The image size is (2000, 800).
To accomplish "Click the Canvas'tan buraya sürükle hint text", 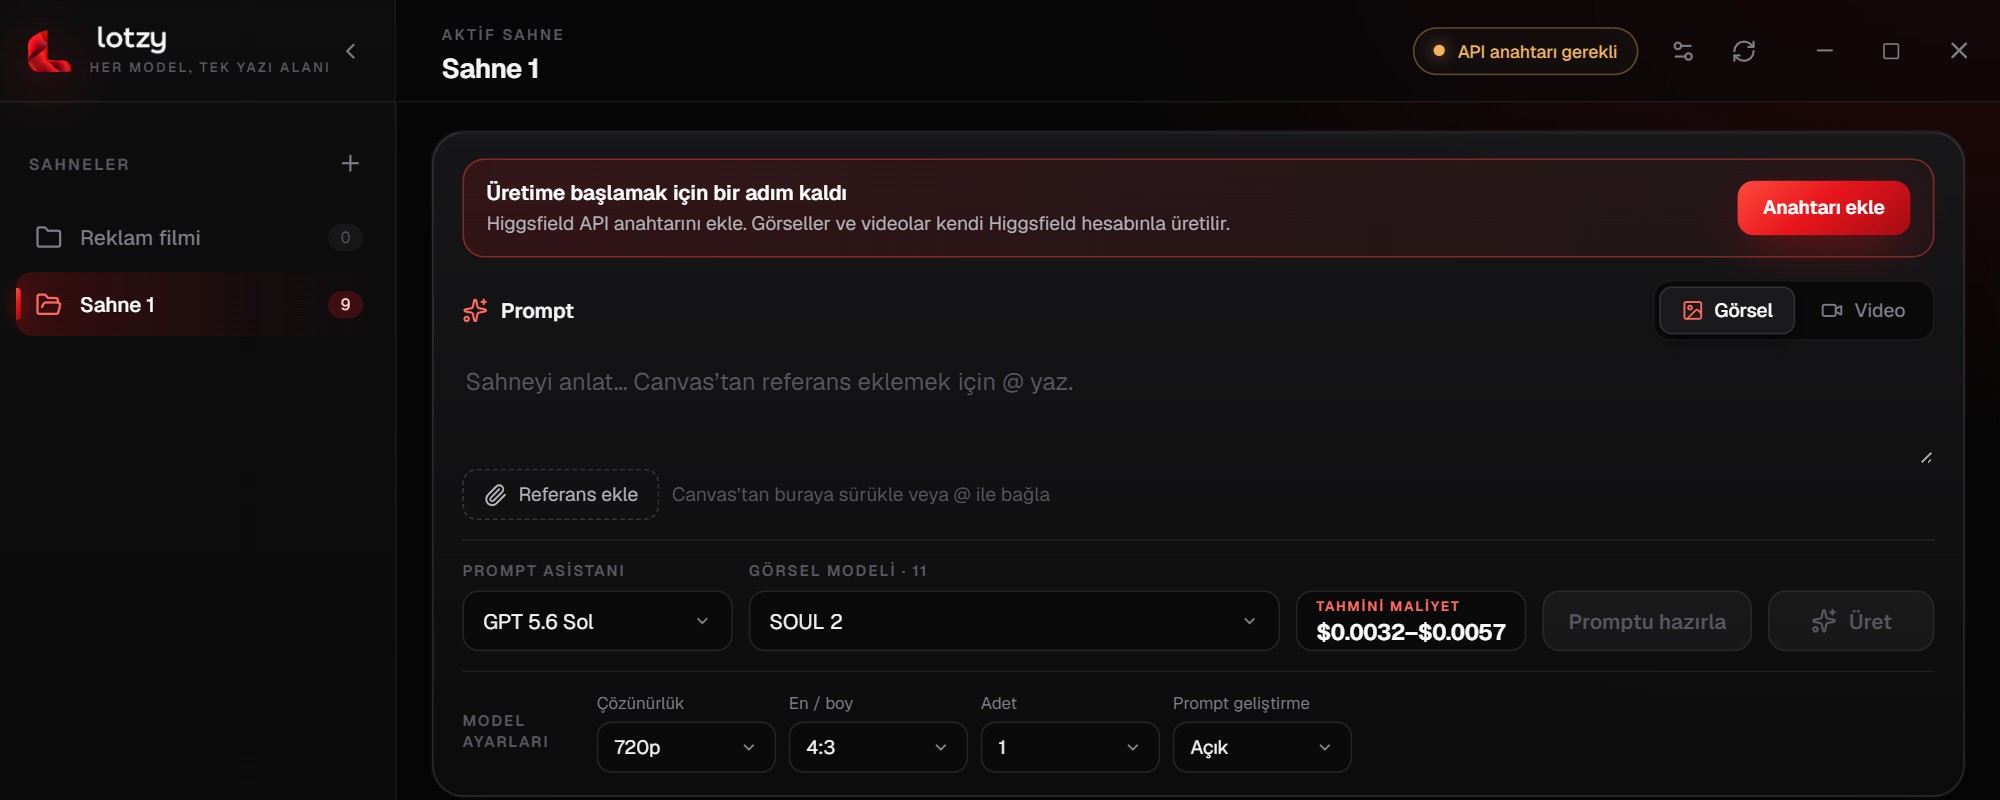I will [x=861, y=494].
